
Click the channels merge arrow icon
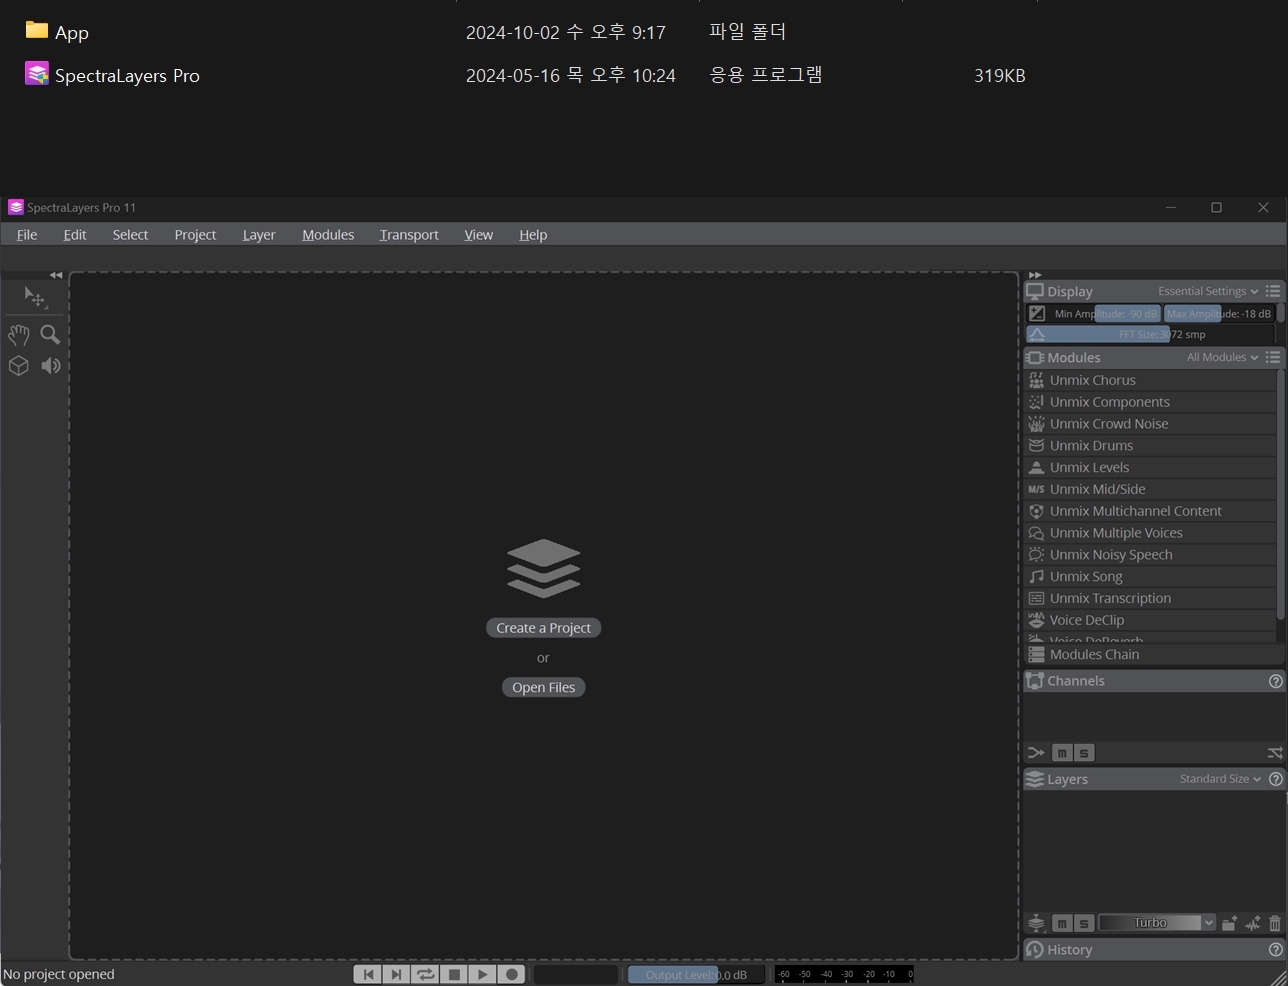click(x=1036, y=753)
